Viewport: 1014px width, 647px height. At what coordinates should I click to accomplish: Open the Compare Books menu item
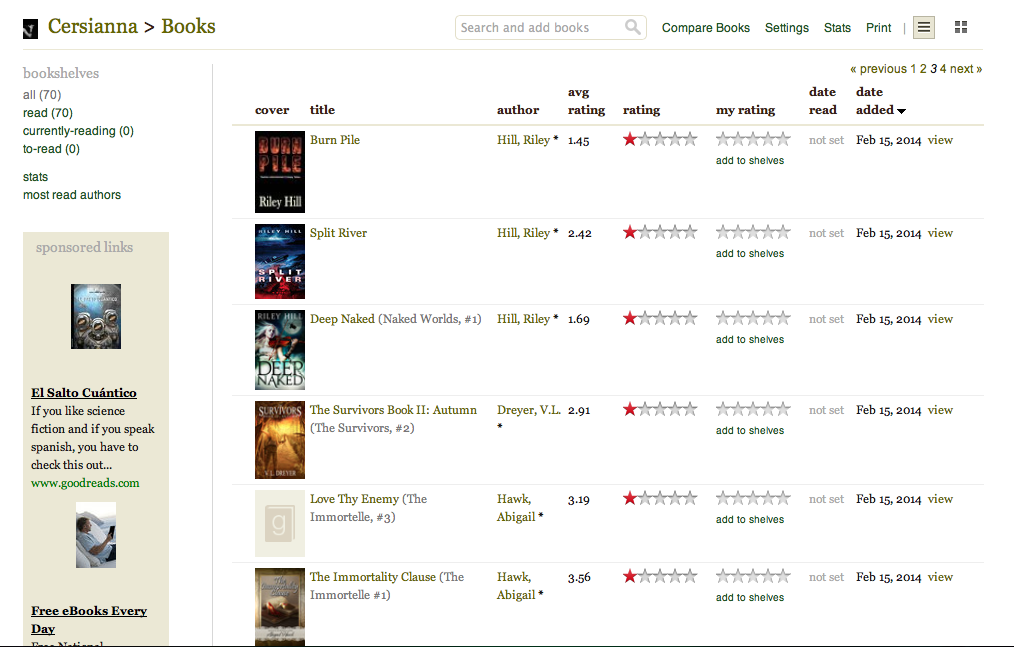(x=705, y=28)
